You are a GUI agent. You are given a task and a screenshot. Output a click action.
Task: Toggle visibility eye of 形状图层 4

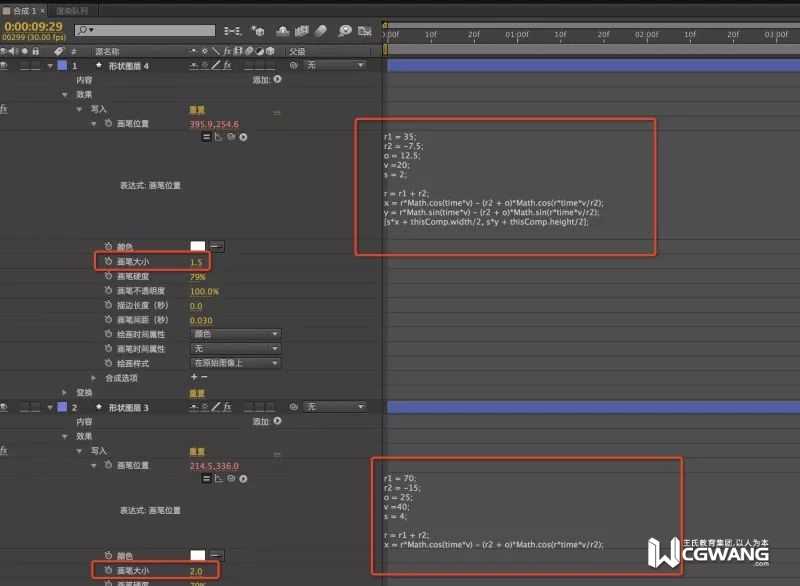coord(4,65)
